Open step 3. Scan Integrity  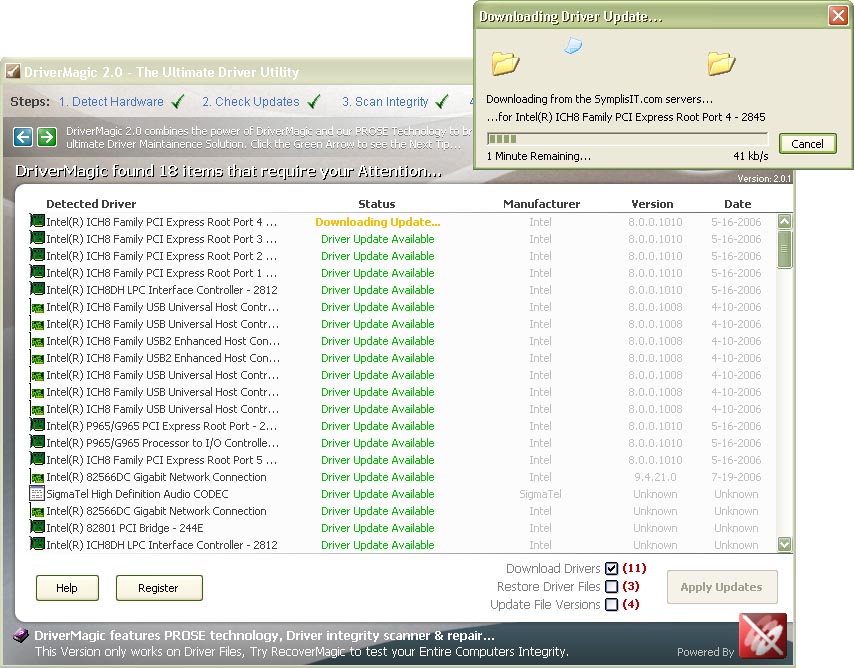(385, 102)
